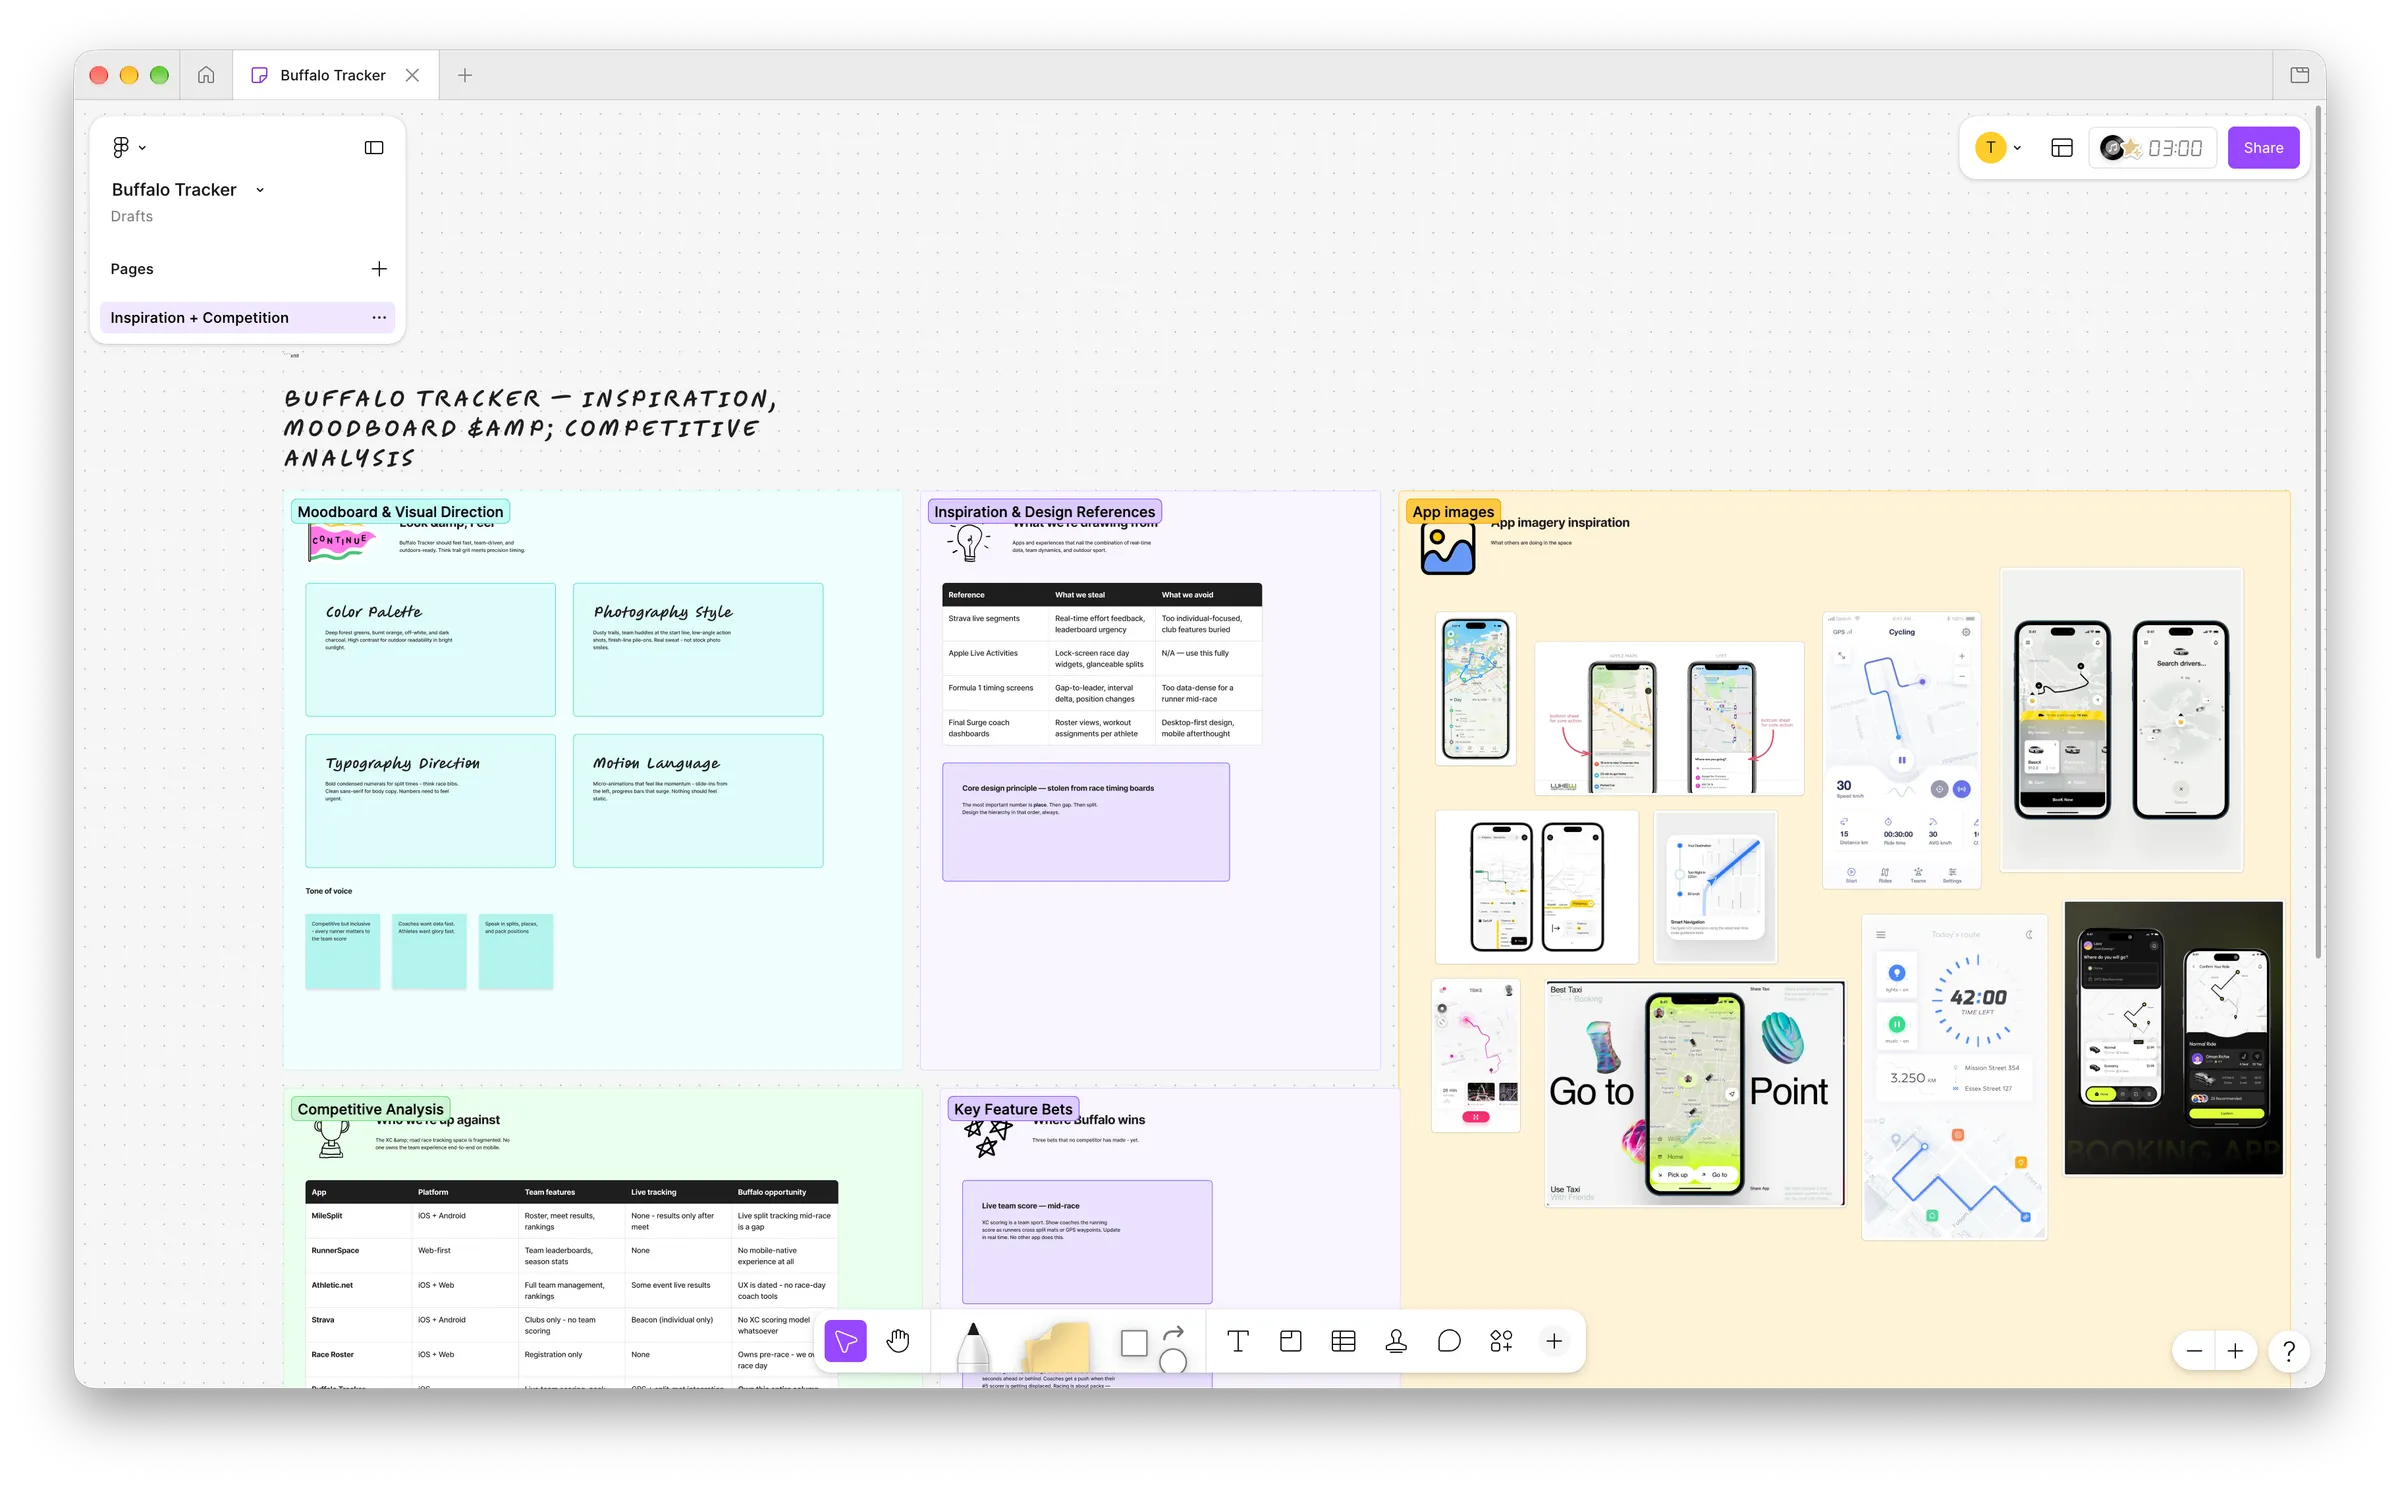This screenshot has width=2400, height=1486.
Task: Select the Move cursor tool
Action: pyautogui.click(x=845, y=1341)
